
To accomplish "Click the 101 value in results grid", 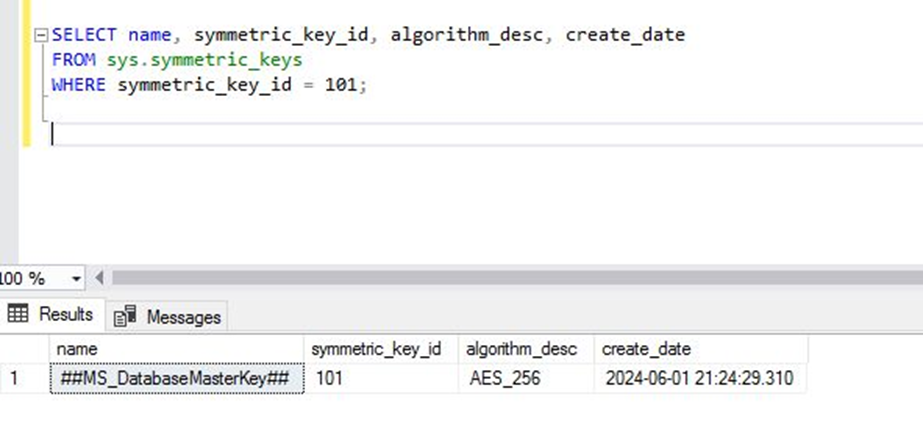I will (x=330, y=379).
